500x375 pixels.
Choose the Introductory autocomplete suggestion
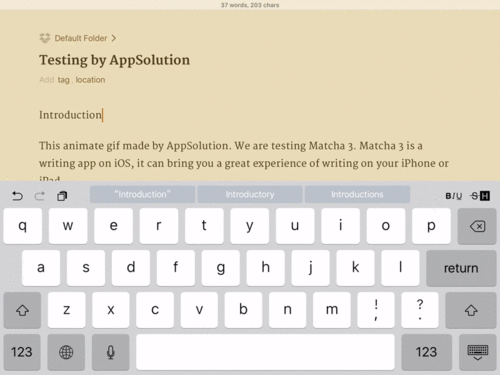pyautogui.click(x=250, y=194)
